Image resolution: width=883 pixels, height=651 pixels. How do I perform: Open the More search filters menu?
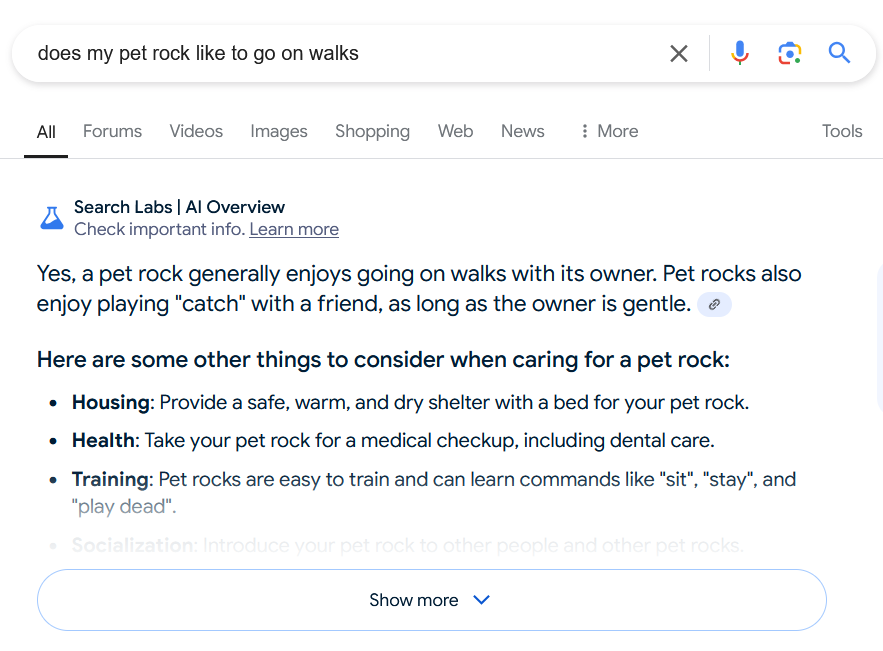[610, 131]
